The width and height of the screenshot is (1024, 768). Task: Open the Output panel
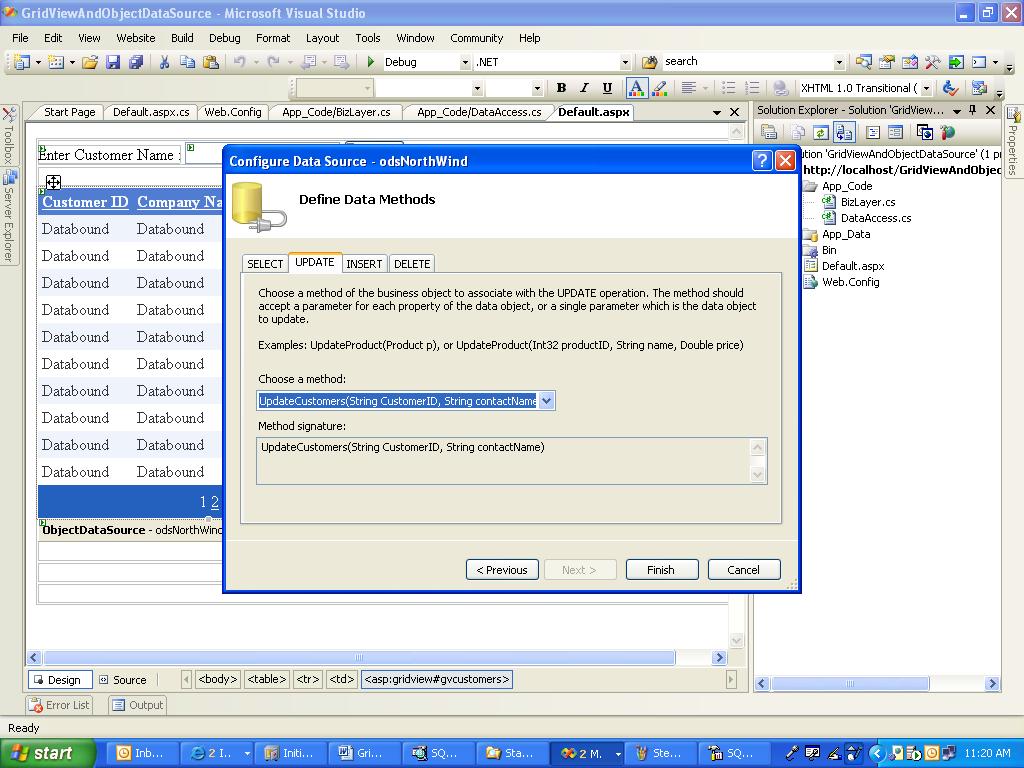137,705
